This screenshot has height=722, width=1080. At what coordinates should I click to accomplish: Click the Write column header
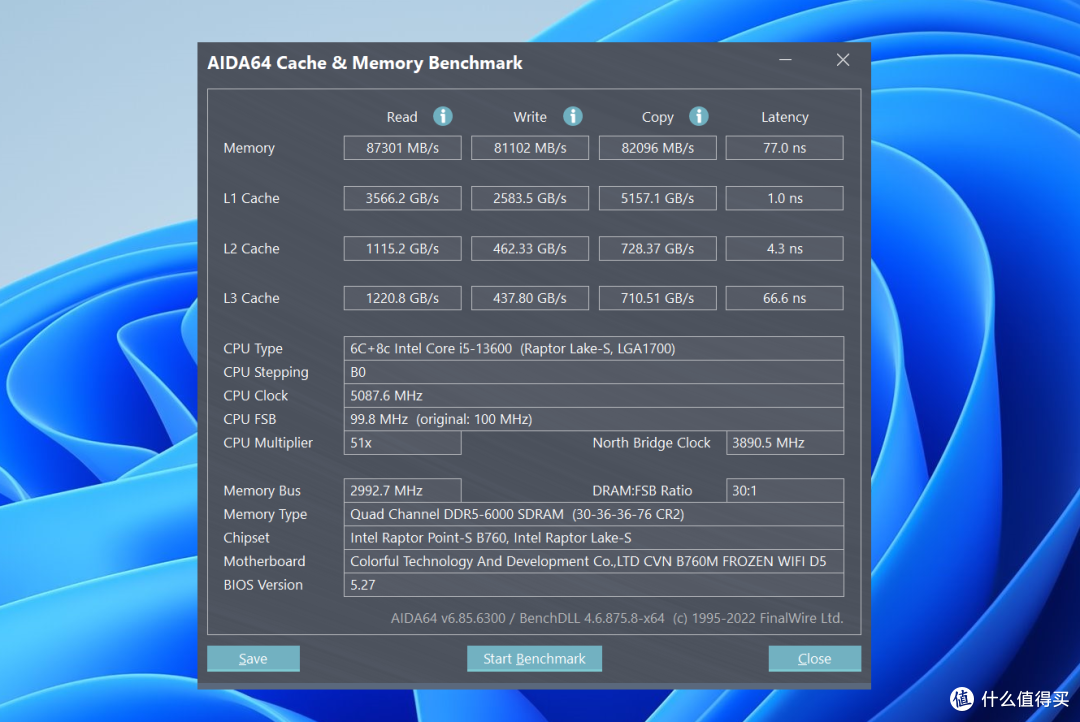point(530,117)
